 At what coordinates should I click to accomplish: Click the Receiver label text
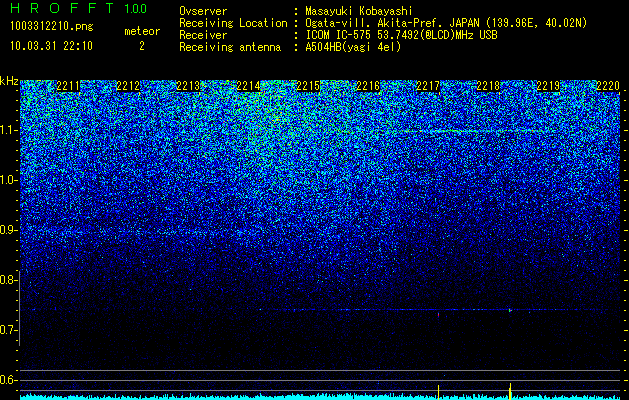click(x=203, y=35)
